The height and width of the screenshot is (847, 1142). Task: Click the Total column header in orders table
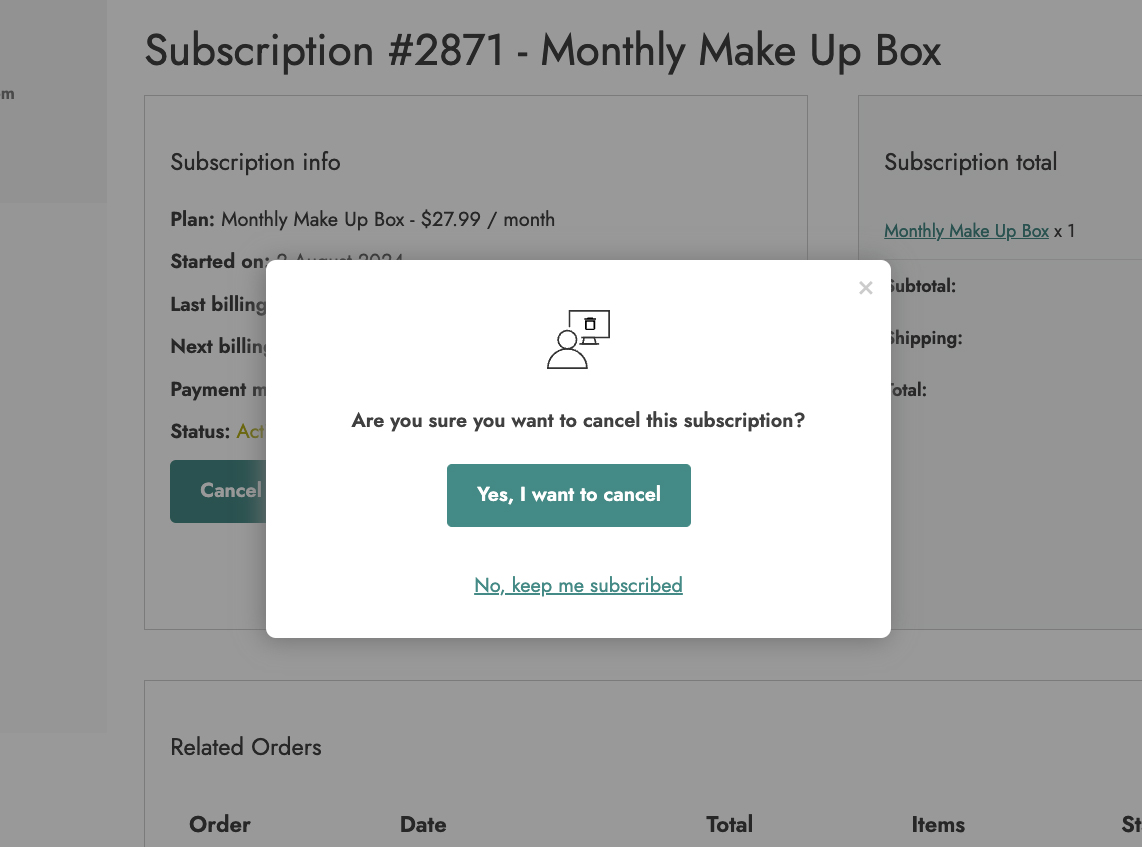(729, 825)
